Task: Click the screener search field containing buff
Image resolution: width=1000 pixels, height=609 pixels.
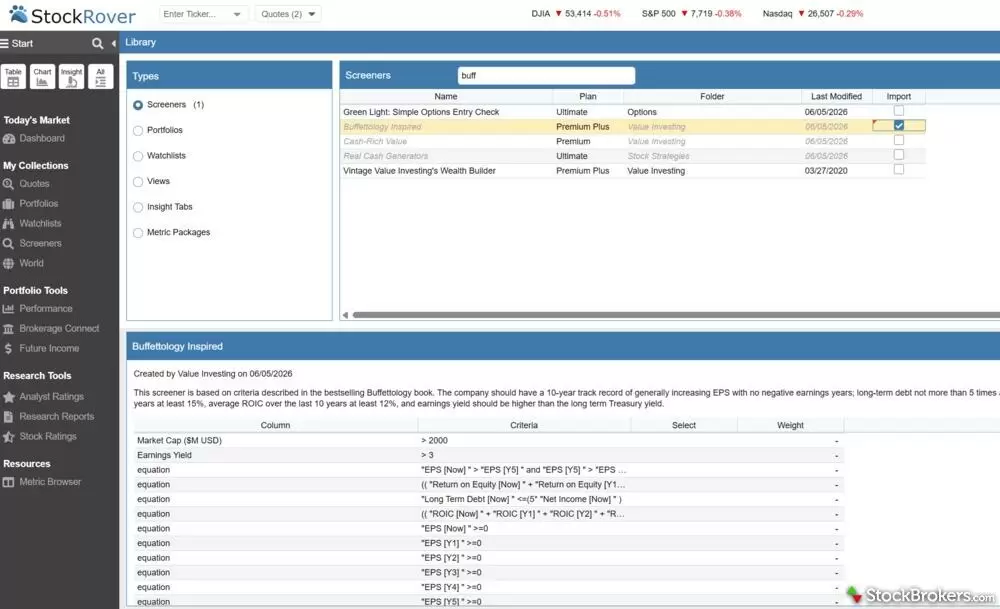Action: coord(546,75)
